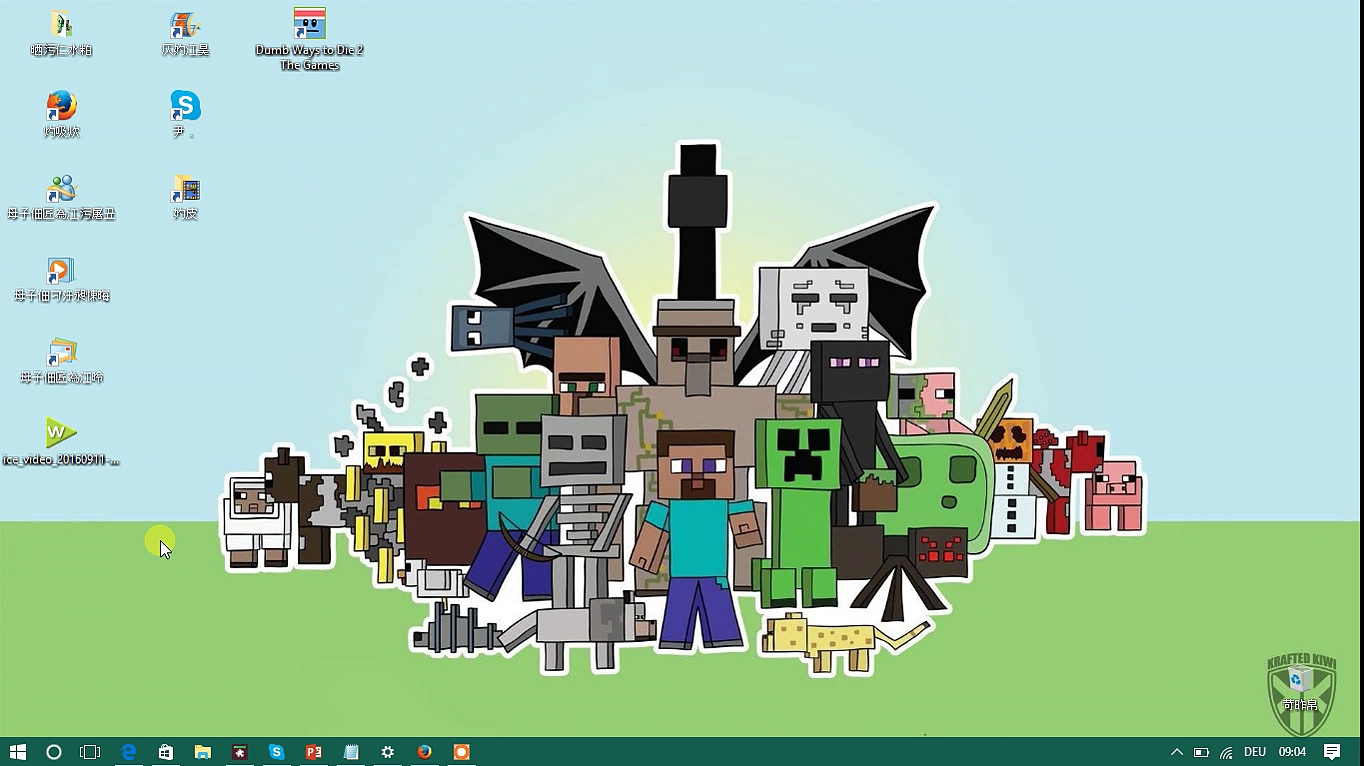Open the Action Center notifications

tap(1332, 752)
